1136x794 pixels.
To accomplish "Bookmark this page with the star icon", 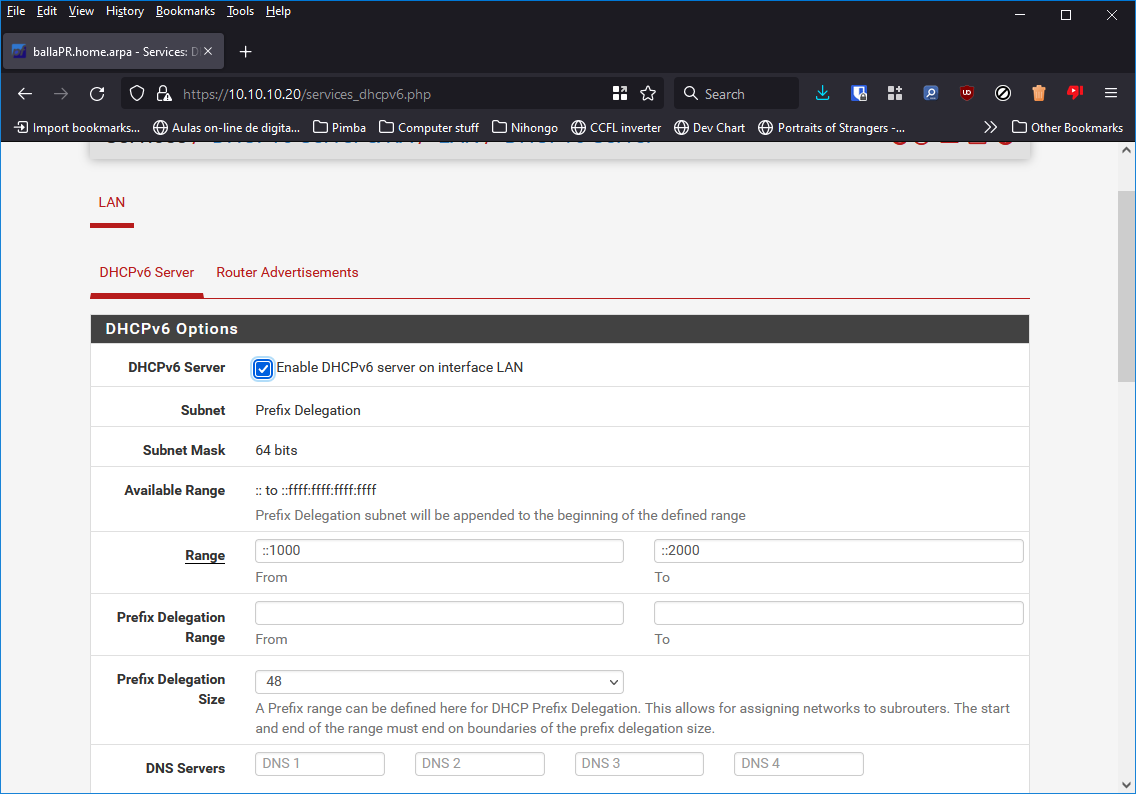I will (x=648, y=93).
